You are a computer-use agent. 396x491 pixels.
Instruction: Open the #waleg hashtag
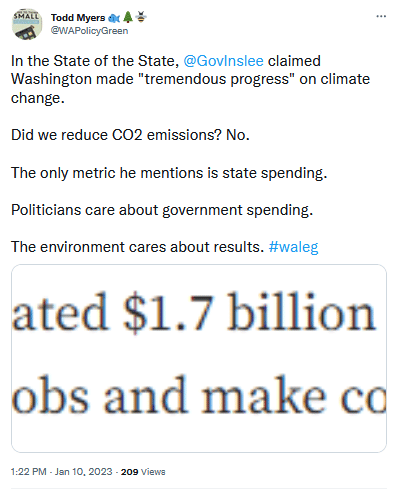(293, 247)
